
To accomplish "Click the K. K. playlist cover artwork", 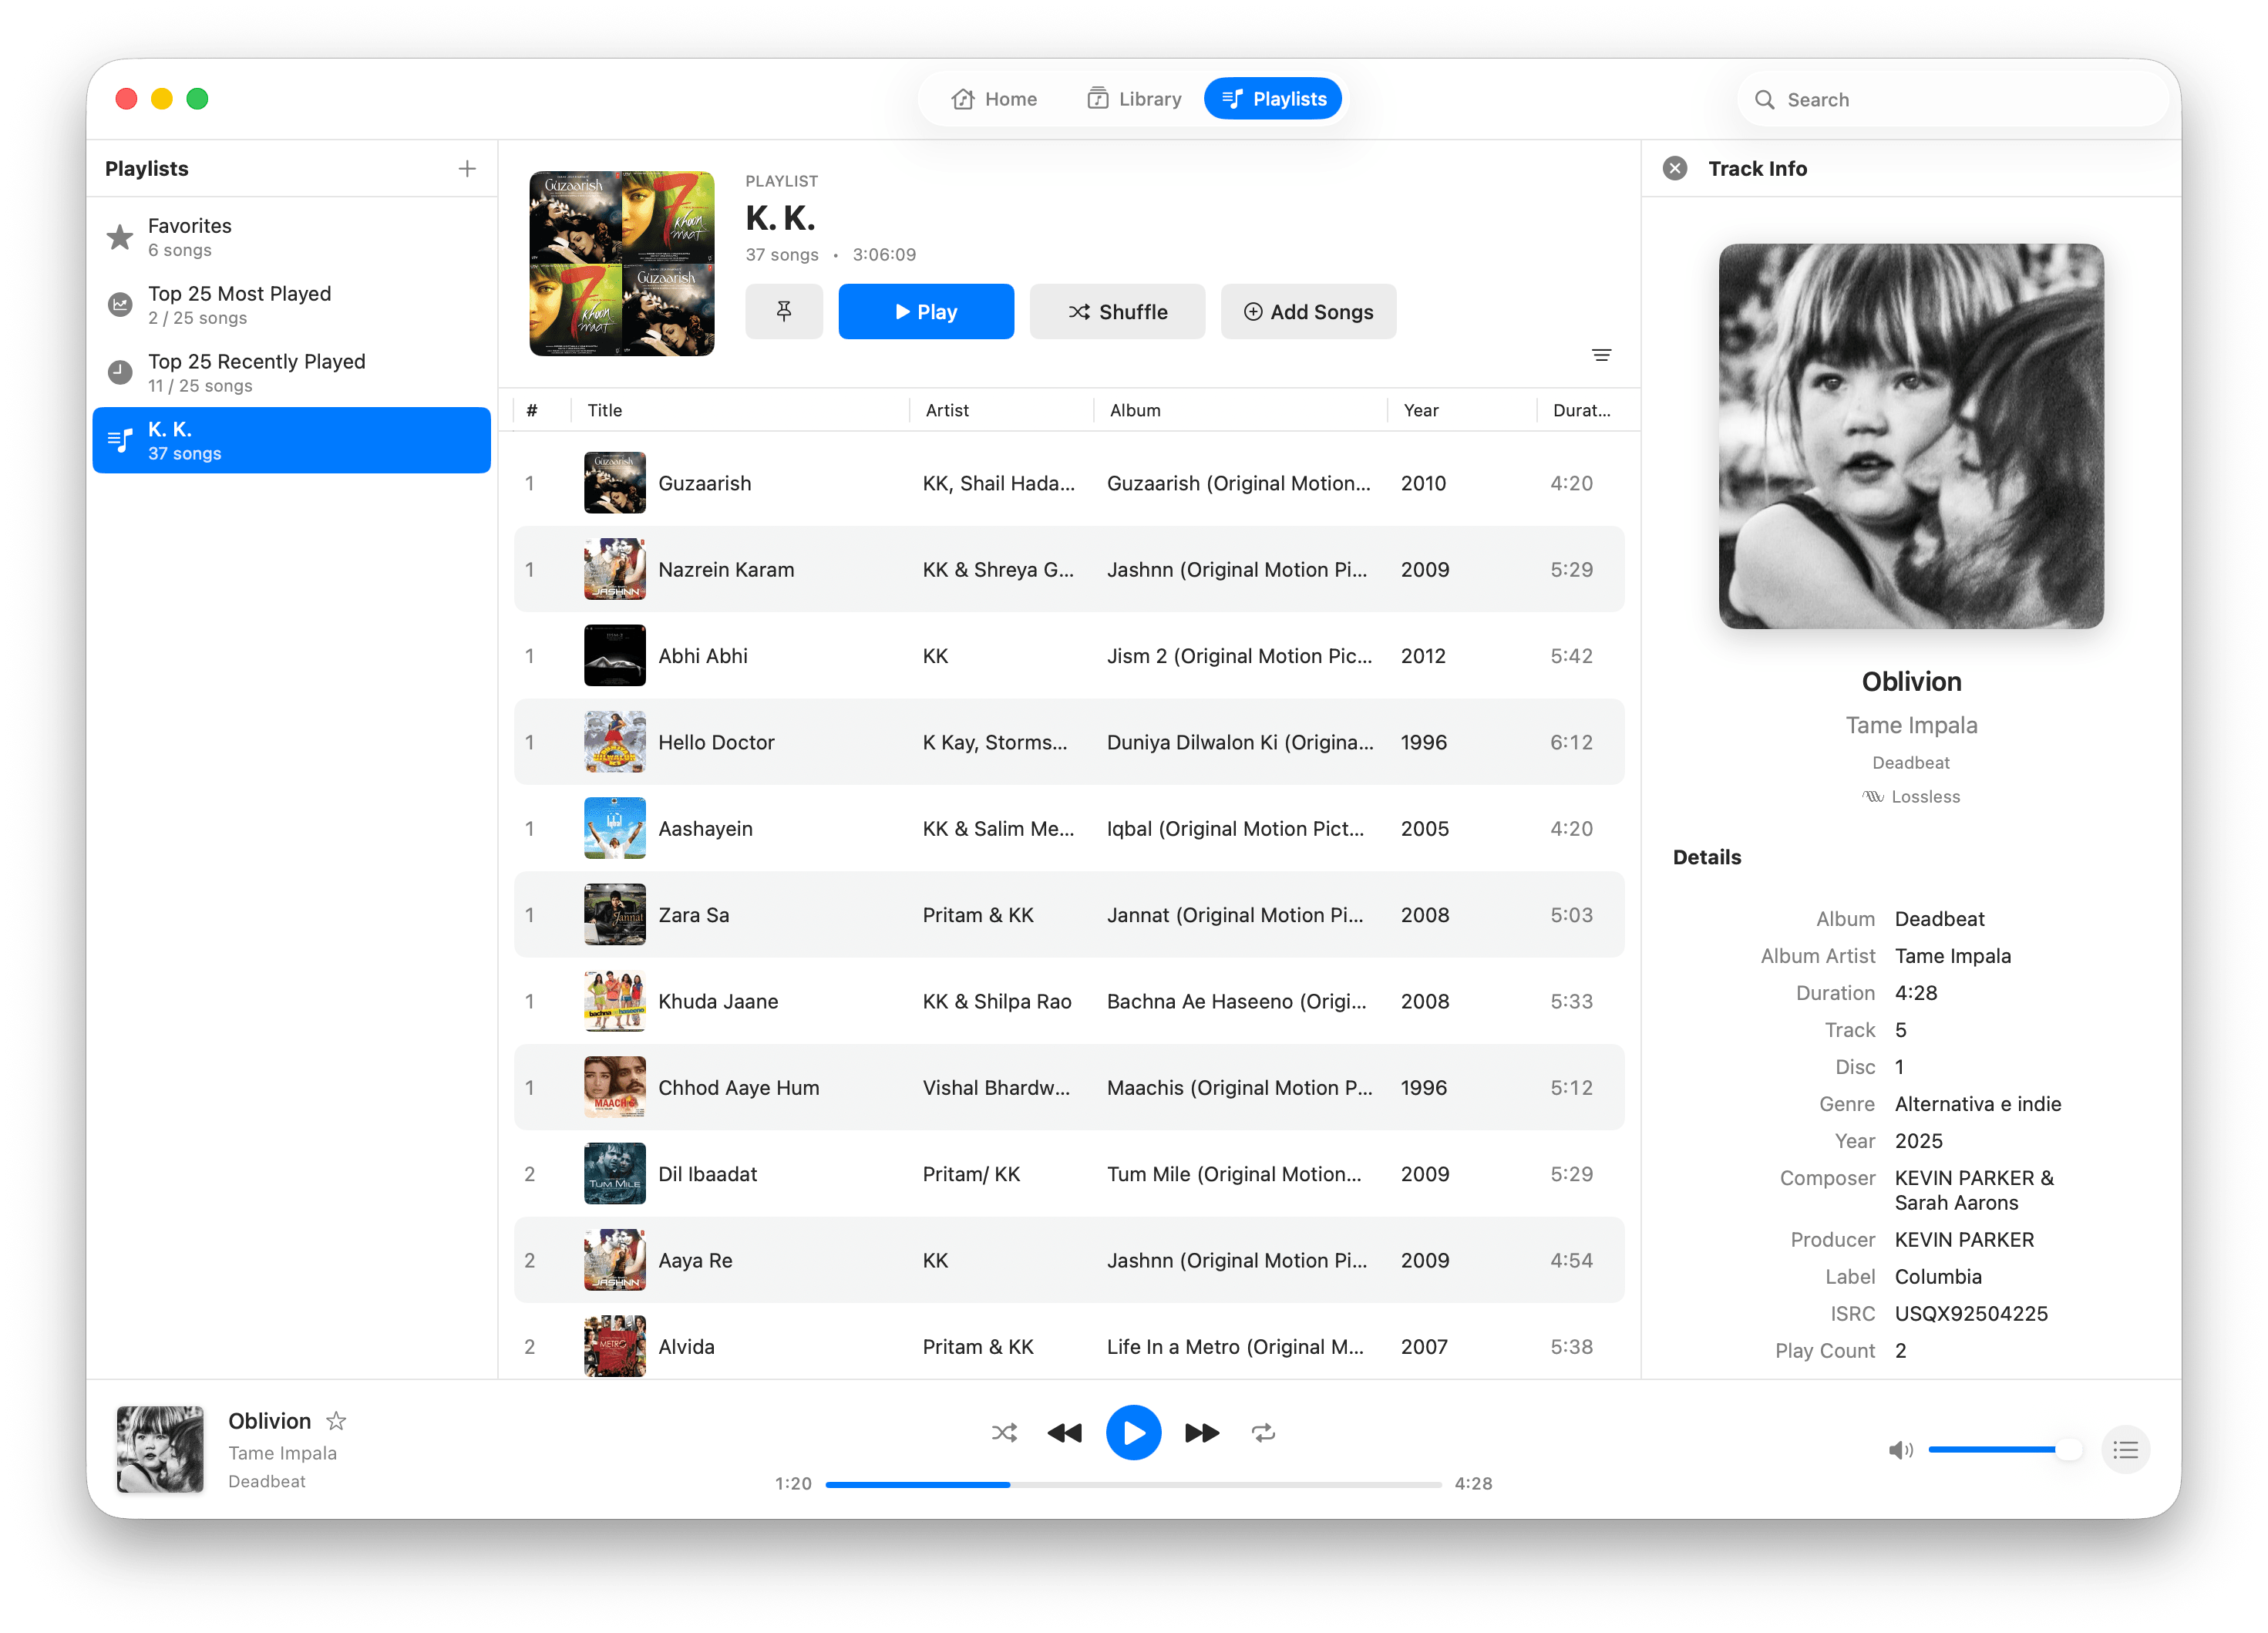I will [x=622, y=264].
